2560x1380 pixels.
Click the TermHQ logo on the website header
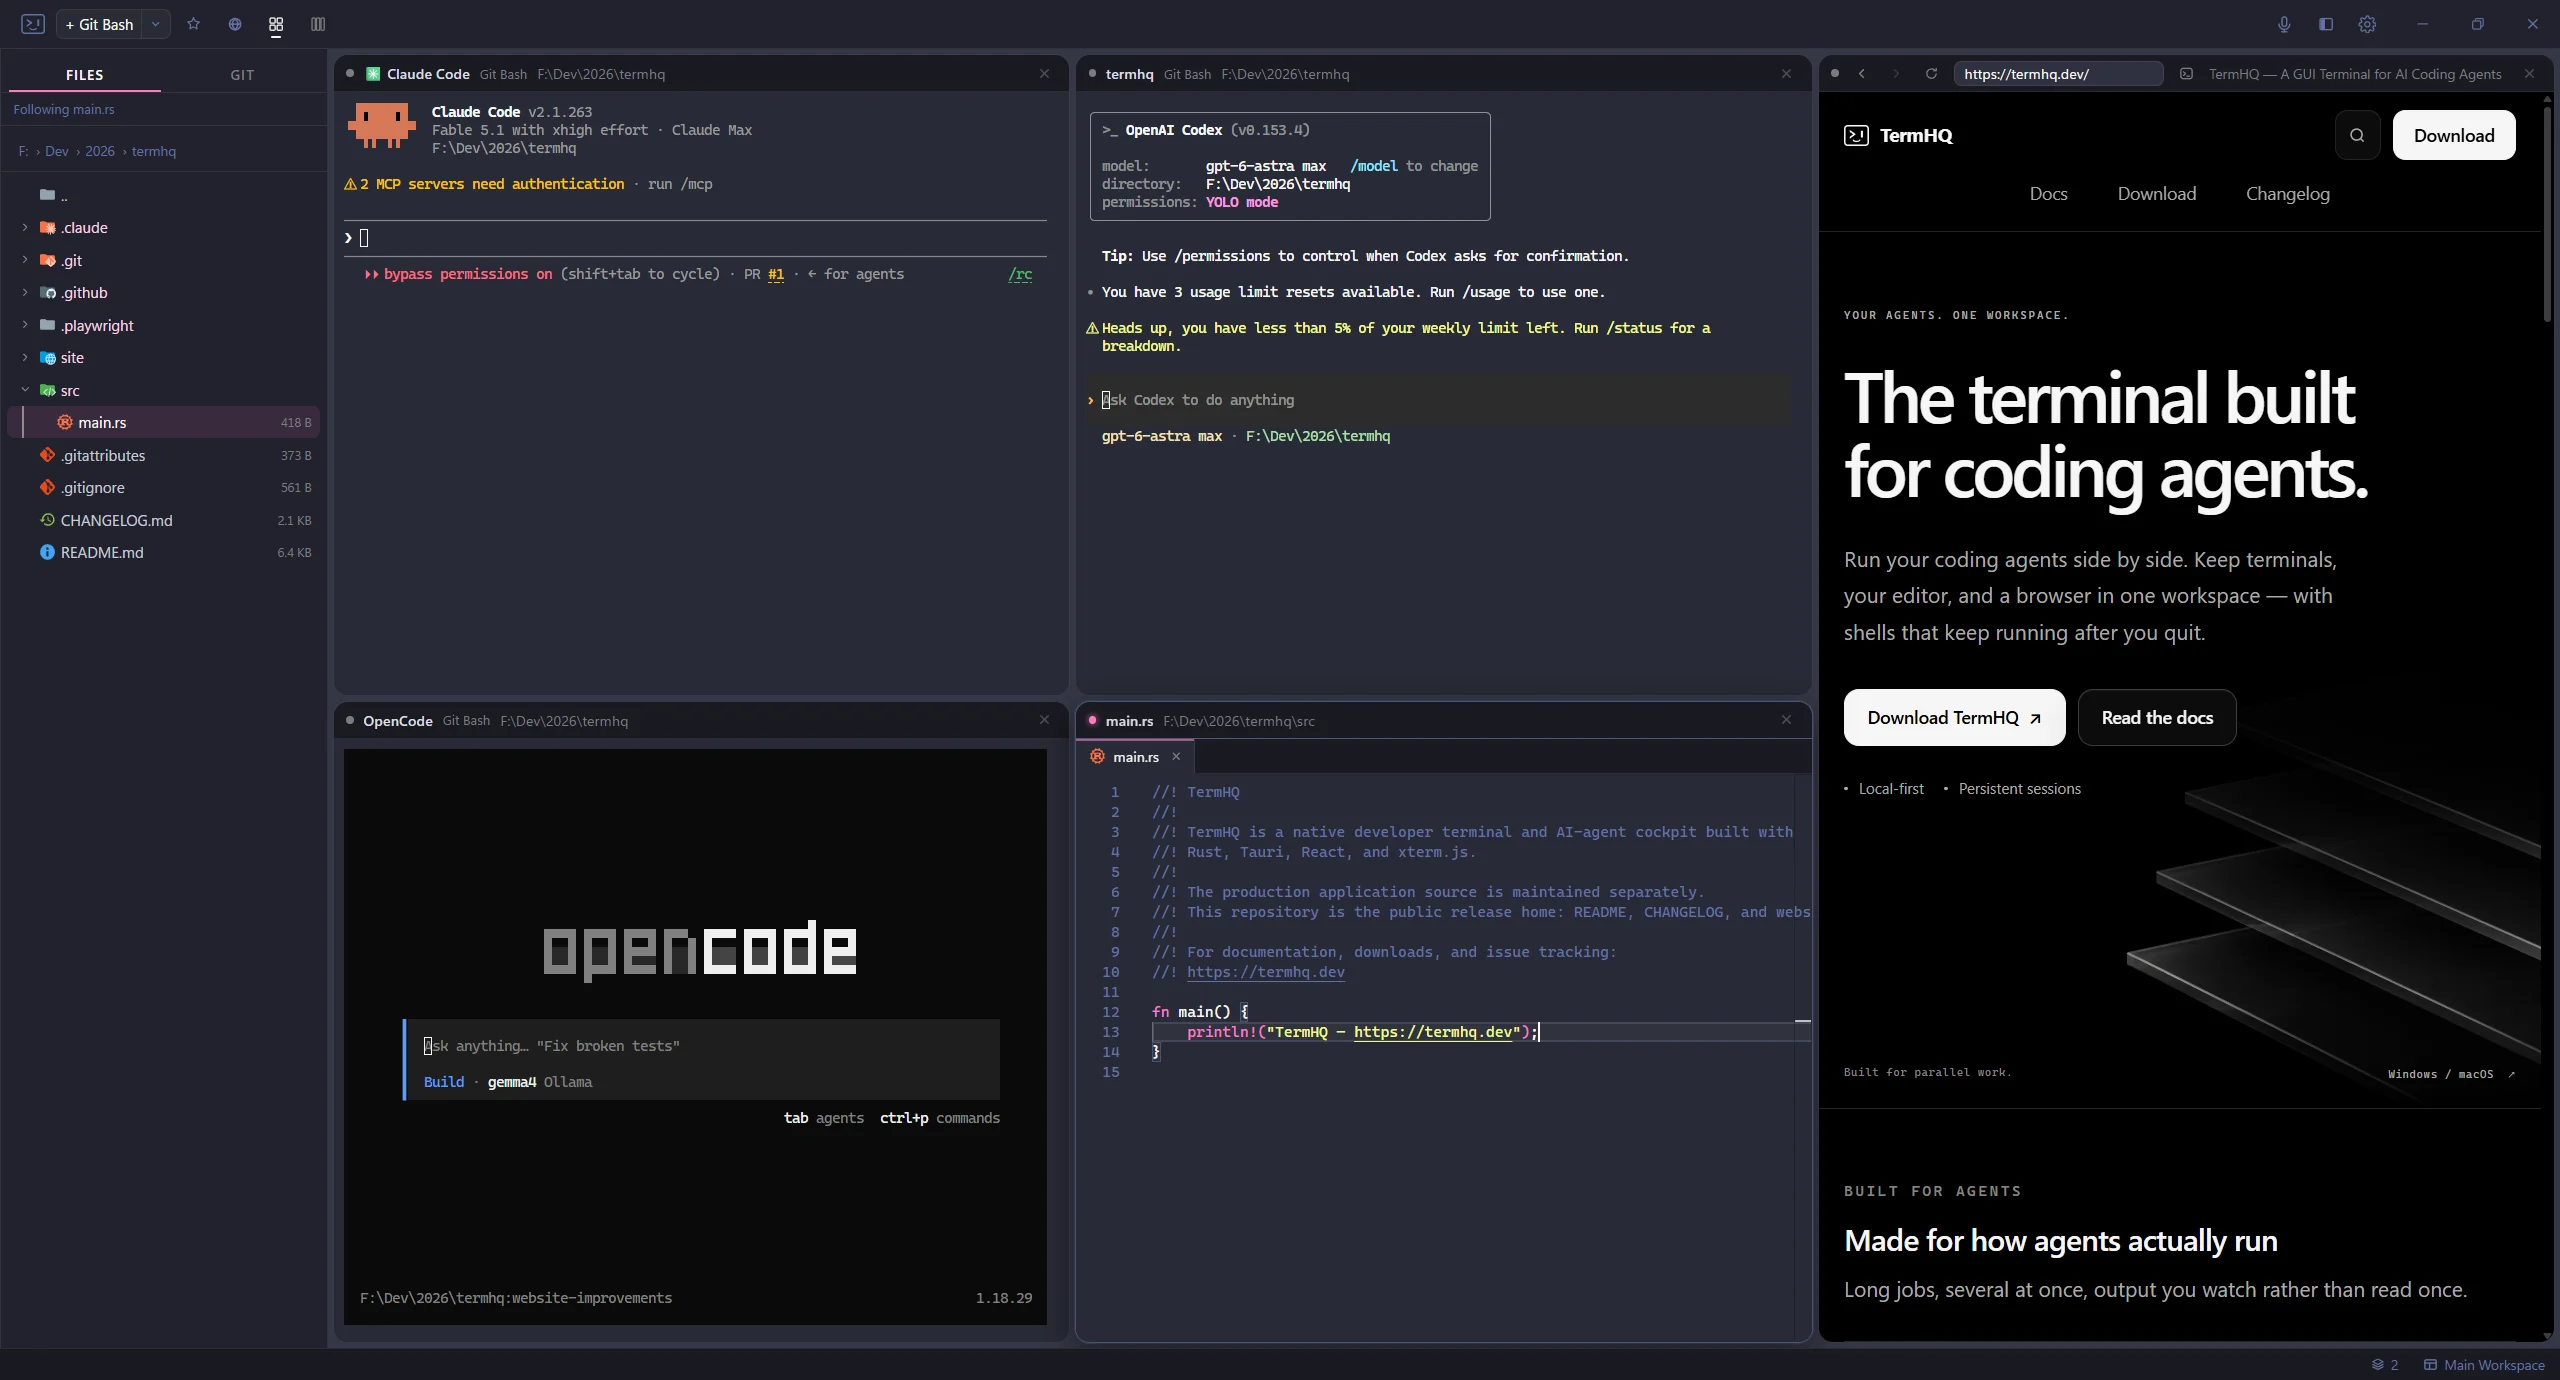click(1898, 135)
